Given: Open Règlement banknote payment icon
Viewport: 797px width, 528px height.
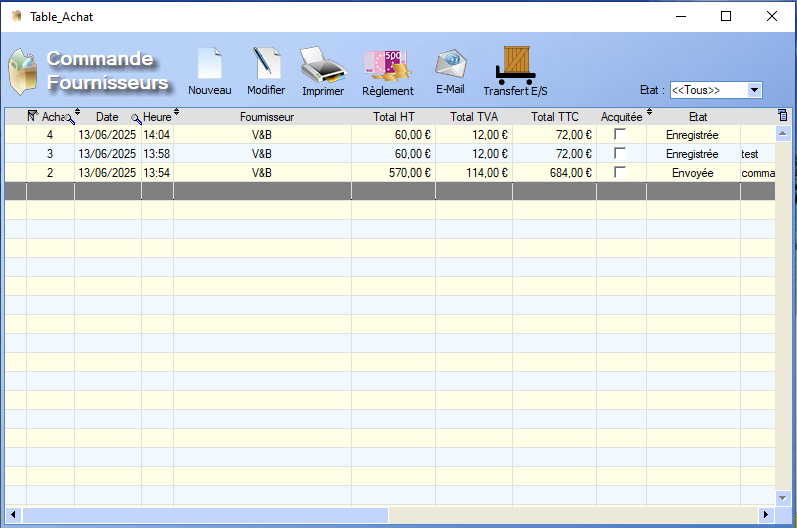Looking at the screenshot, I should tap(387, 65).
